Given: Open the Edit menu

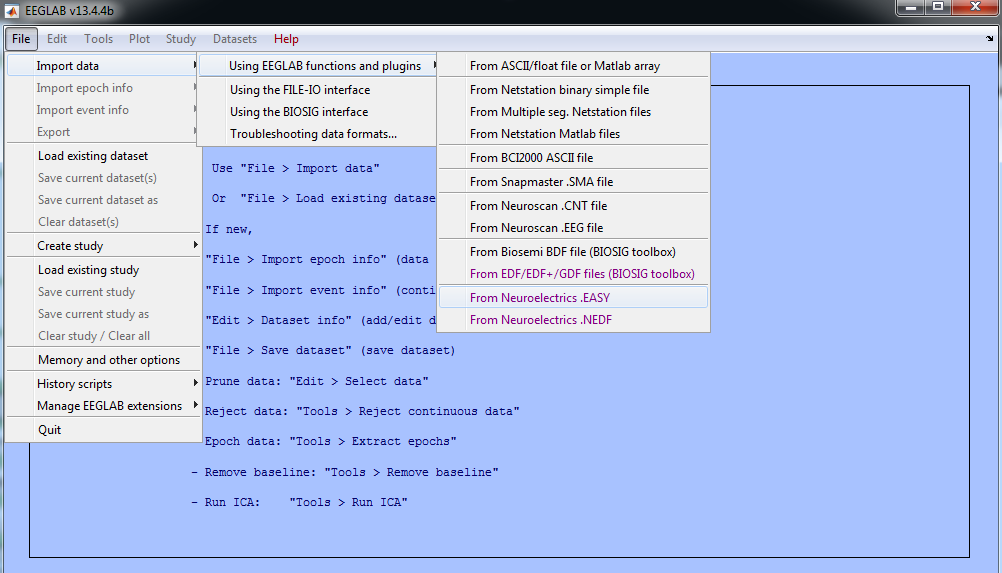Looking at the screenshot, I should 57,39.
